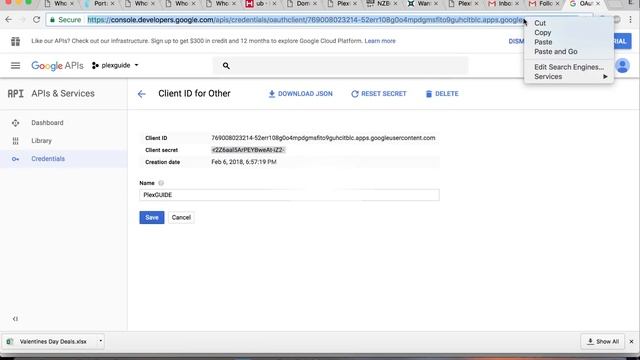640x360 pixels.
Task: Click Show All downloads button
Action: click(x=602, y=342)
